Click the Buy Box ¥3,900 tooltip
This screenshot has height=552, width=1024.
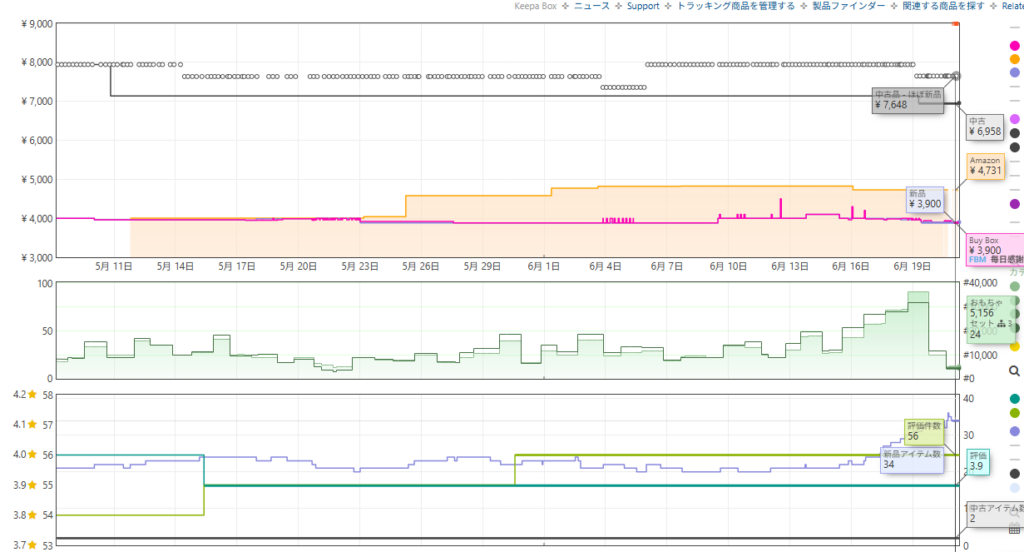point(995,250)
